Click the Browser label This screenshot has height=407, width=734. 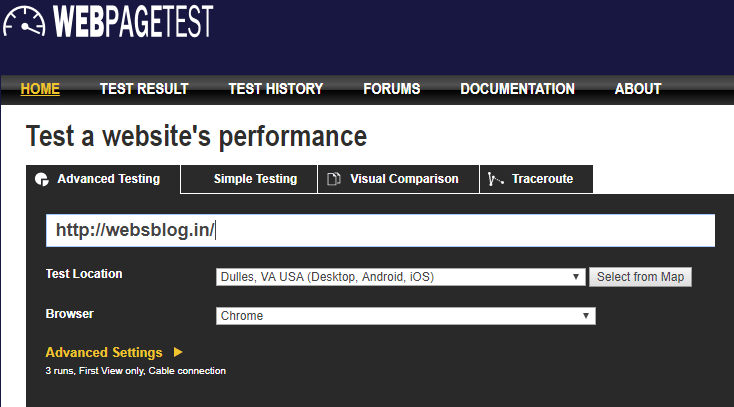click(70, 314)
